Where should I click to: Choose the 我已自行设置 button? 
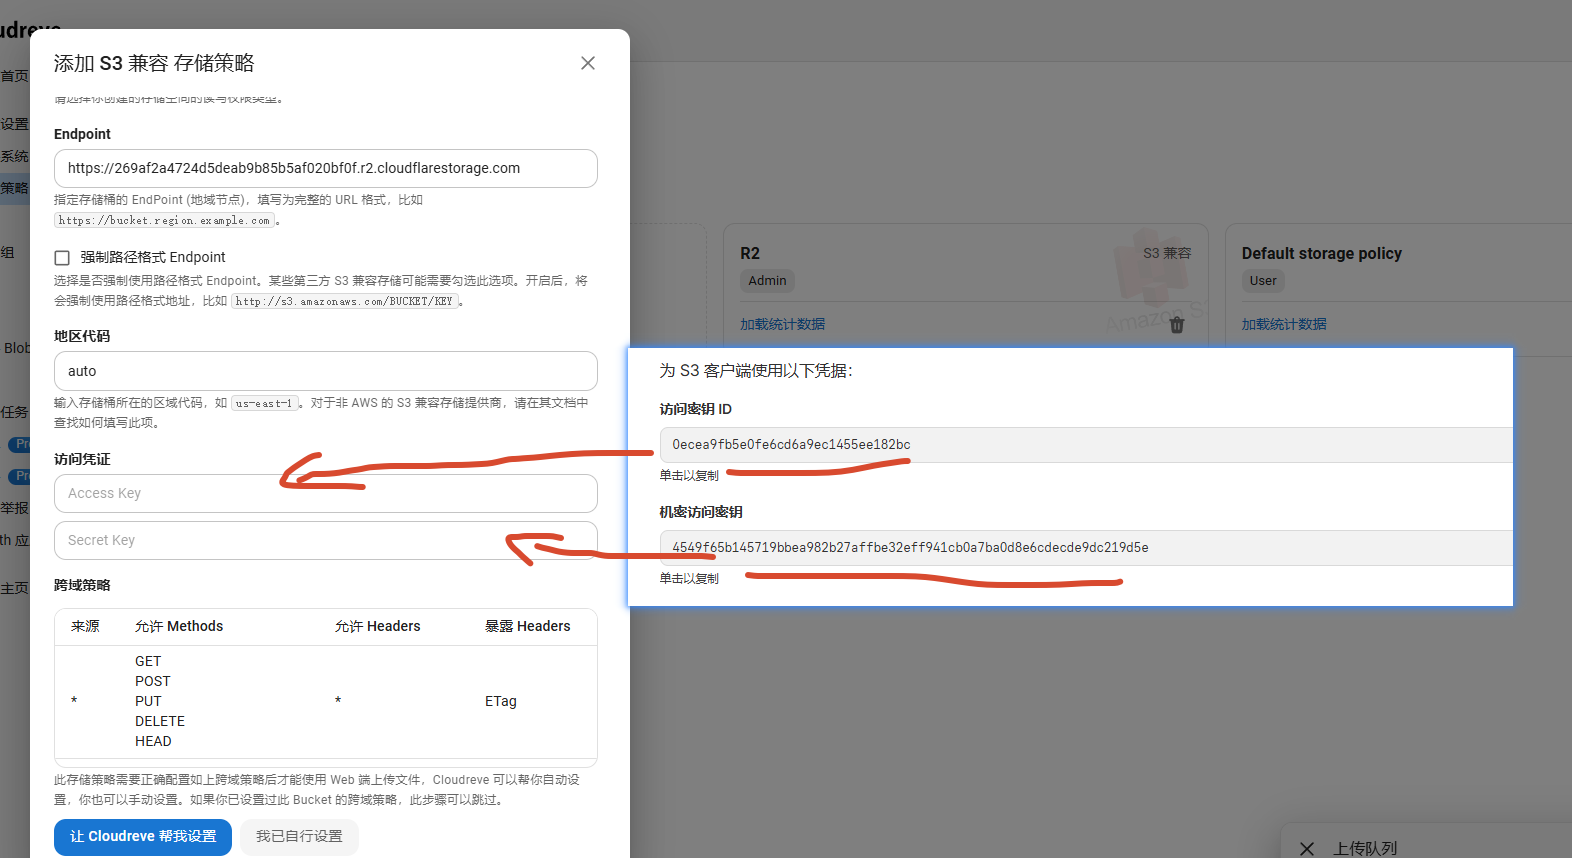(x=299, y=837)
